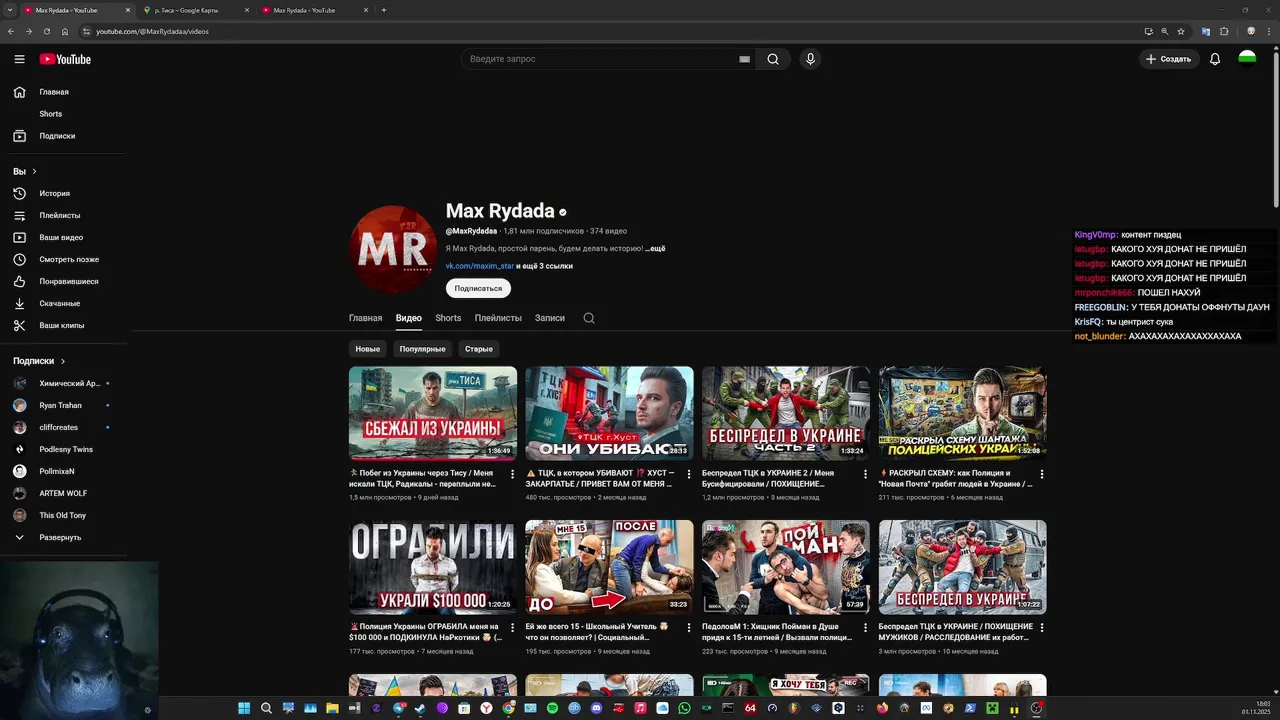Click the address bar URL
The height and width of the screenshot is (720, 1280).
coord(152,31)
